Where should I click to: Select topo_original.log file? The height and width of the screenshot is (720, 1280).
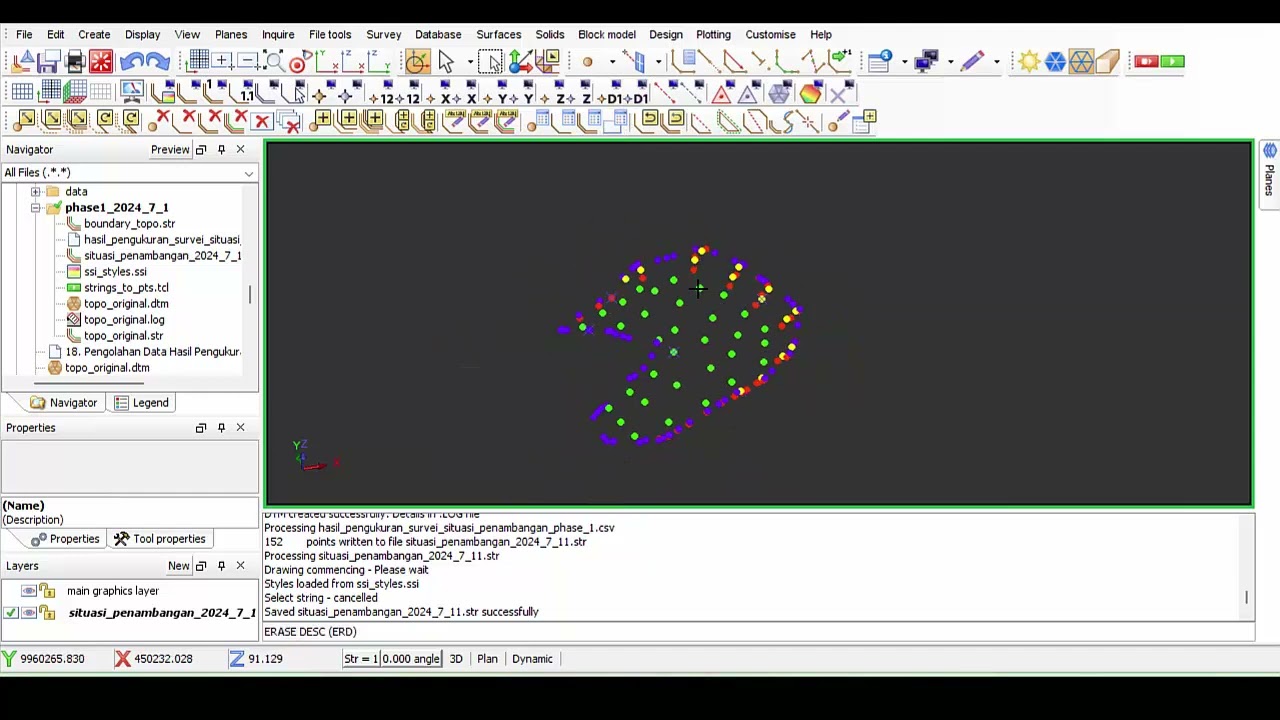(x=124, y=319)
